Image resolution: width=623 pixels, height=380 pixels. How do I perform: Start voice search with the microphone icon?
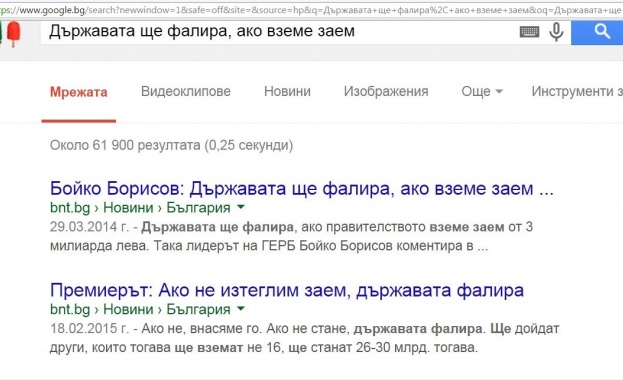pos(556,32)
